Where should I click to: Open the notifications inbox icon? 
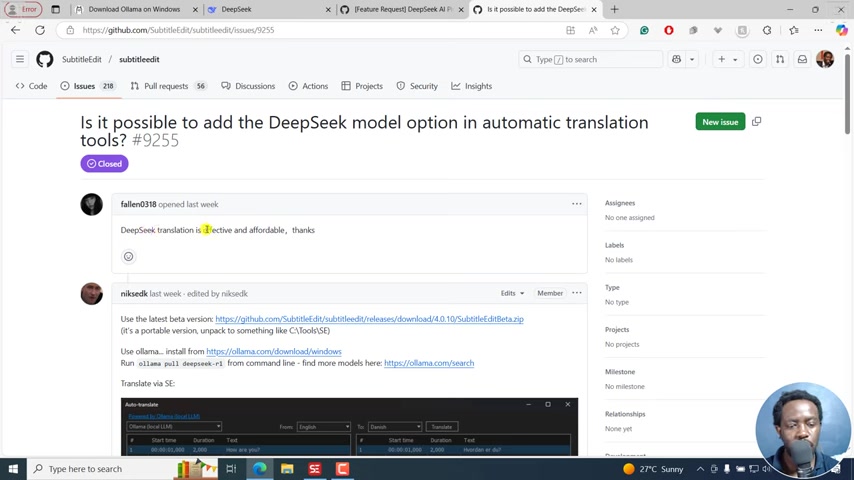pyautogui.click(x=802, y=59)
